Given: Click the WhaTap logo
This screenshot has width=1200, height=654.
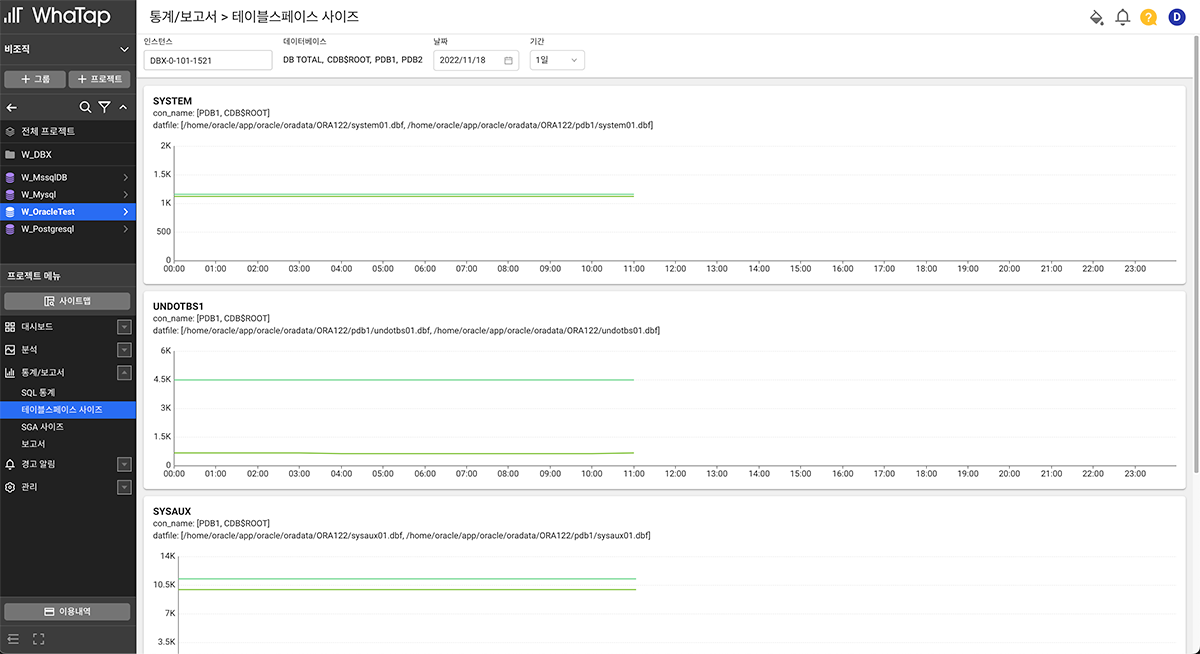Looking at the screenshot, I should tap(59, 17).
